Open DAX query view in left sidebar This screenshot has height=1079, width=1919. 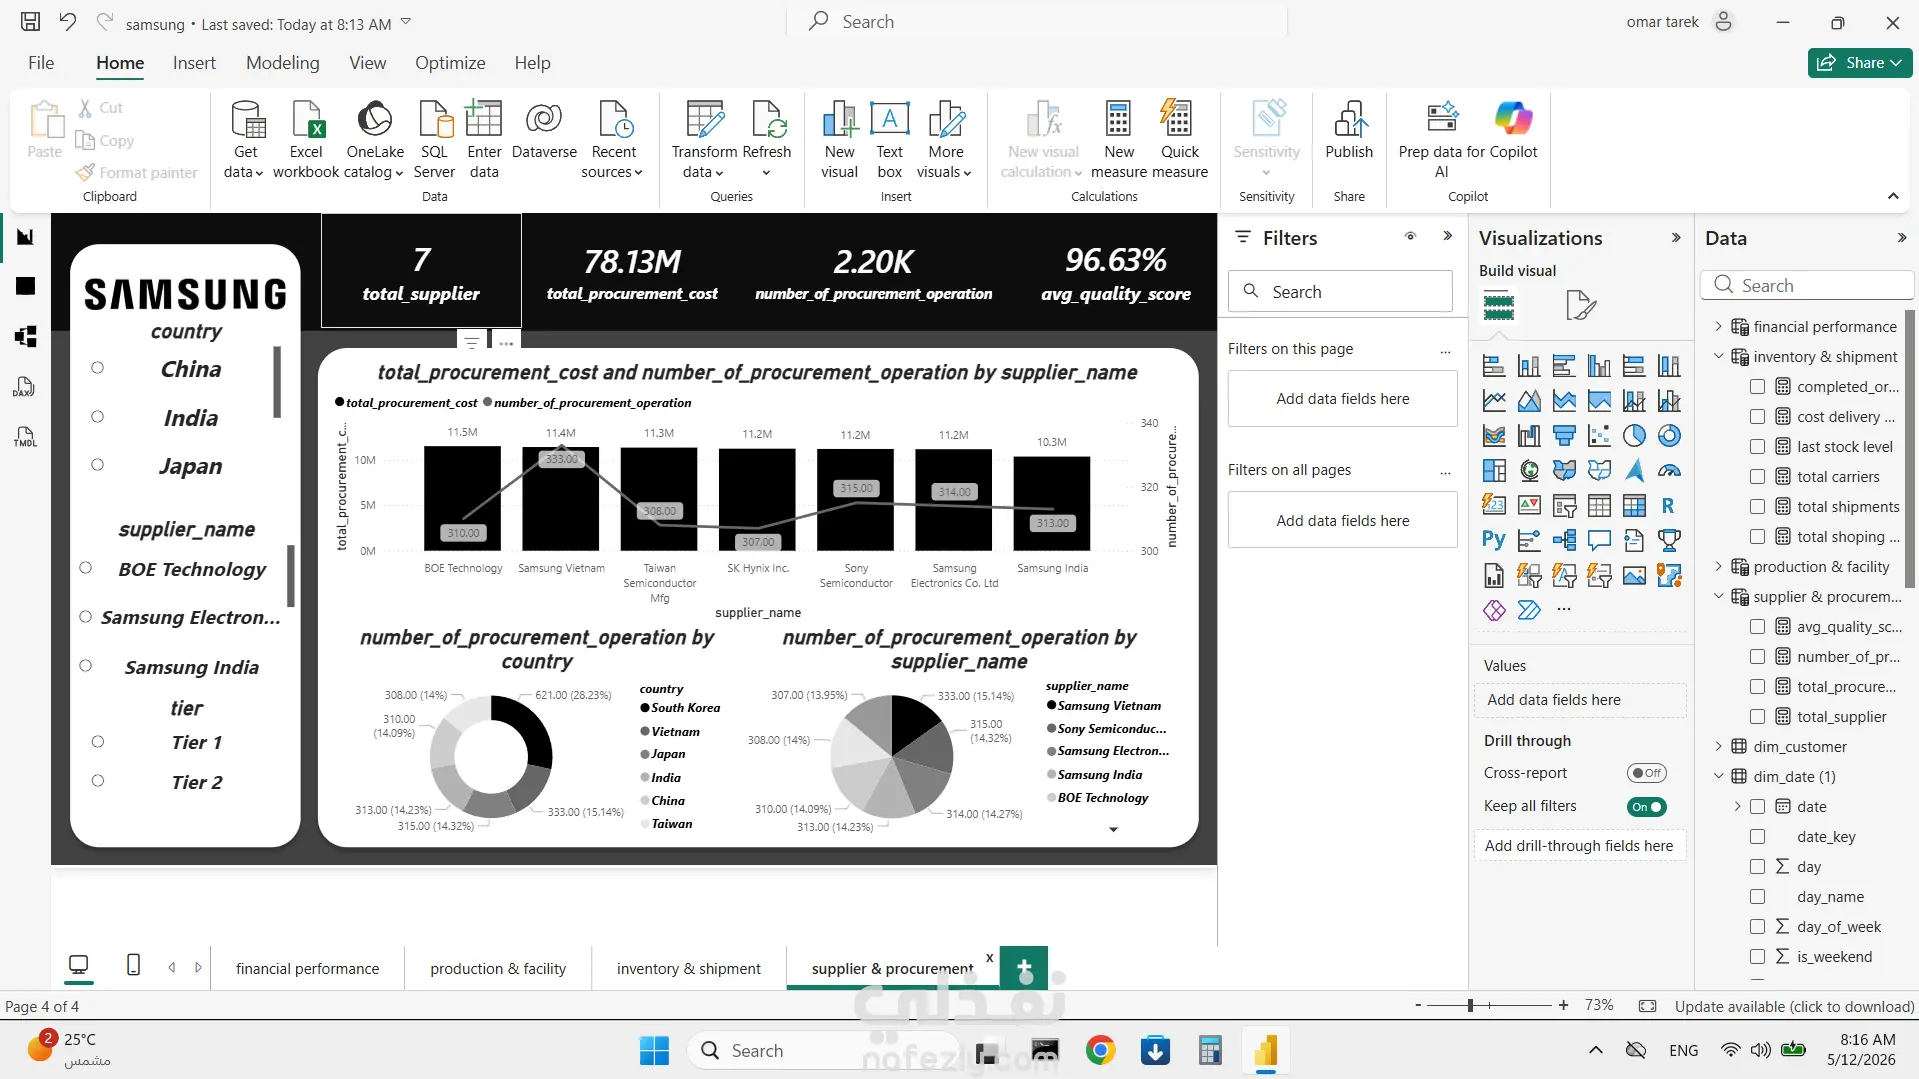[26, 386]
